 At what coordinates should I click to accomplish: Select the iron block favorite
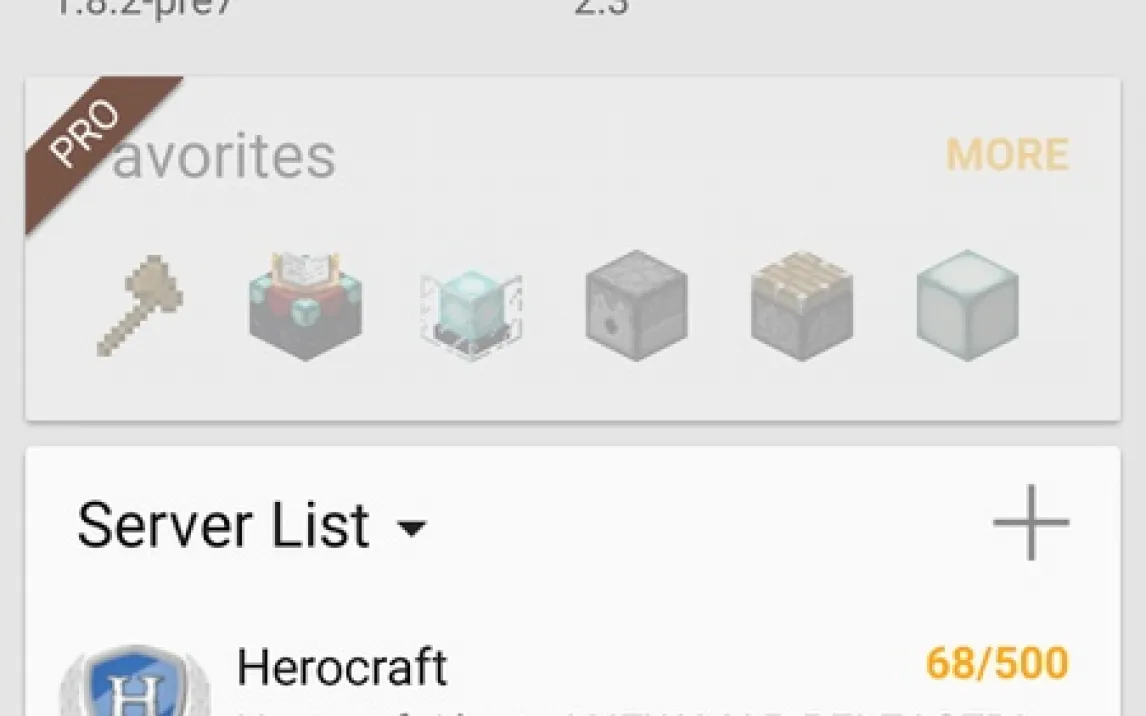tap(967, 305)
